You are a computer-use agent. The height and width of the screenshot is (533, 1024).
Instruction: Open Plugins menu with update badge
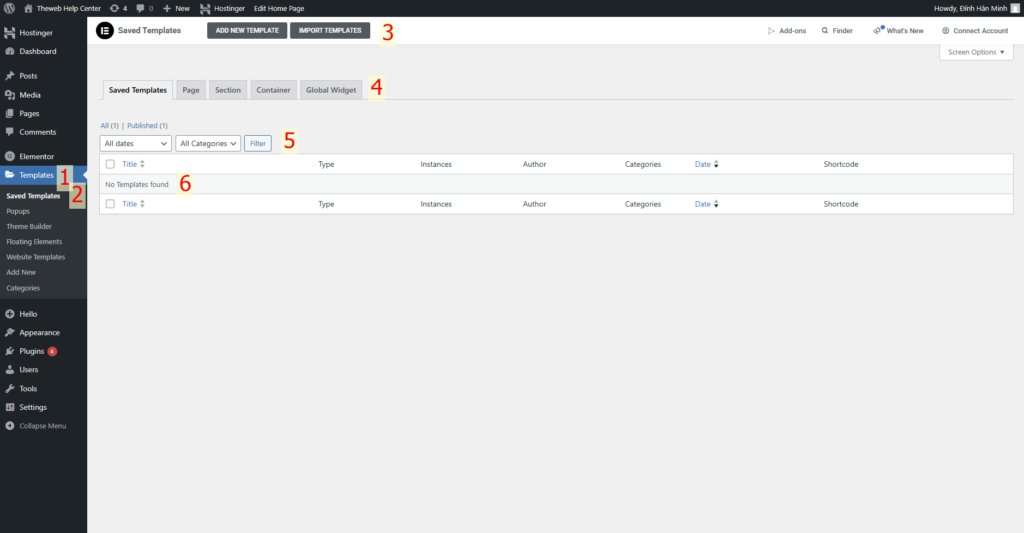(32, 351)
